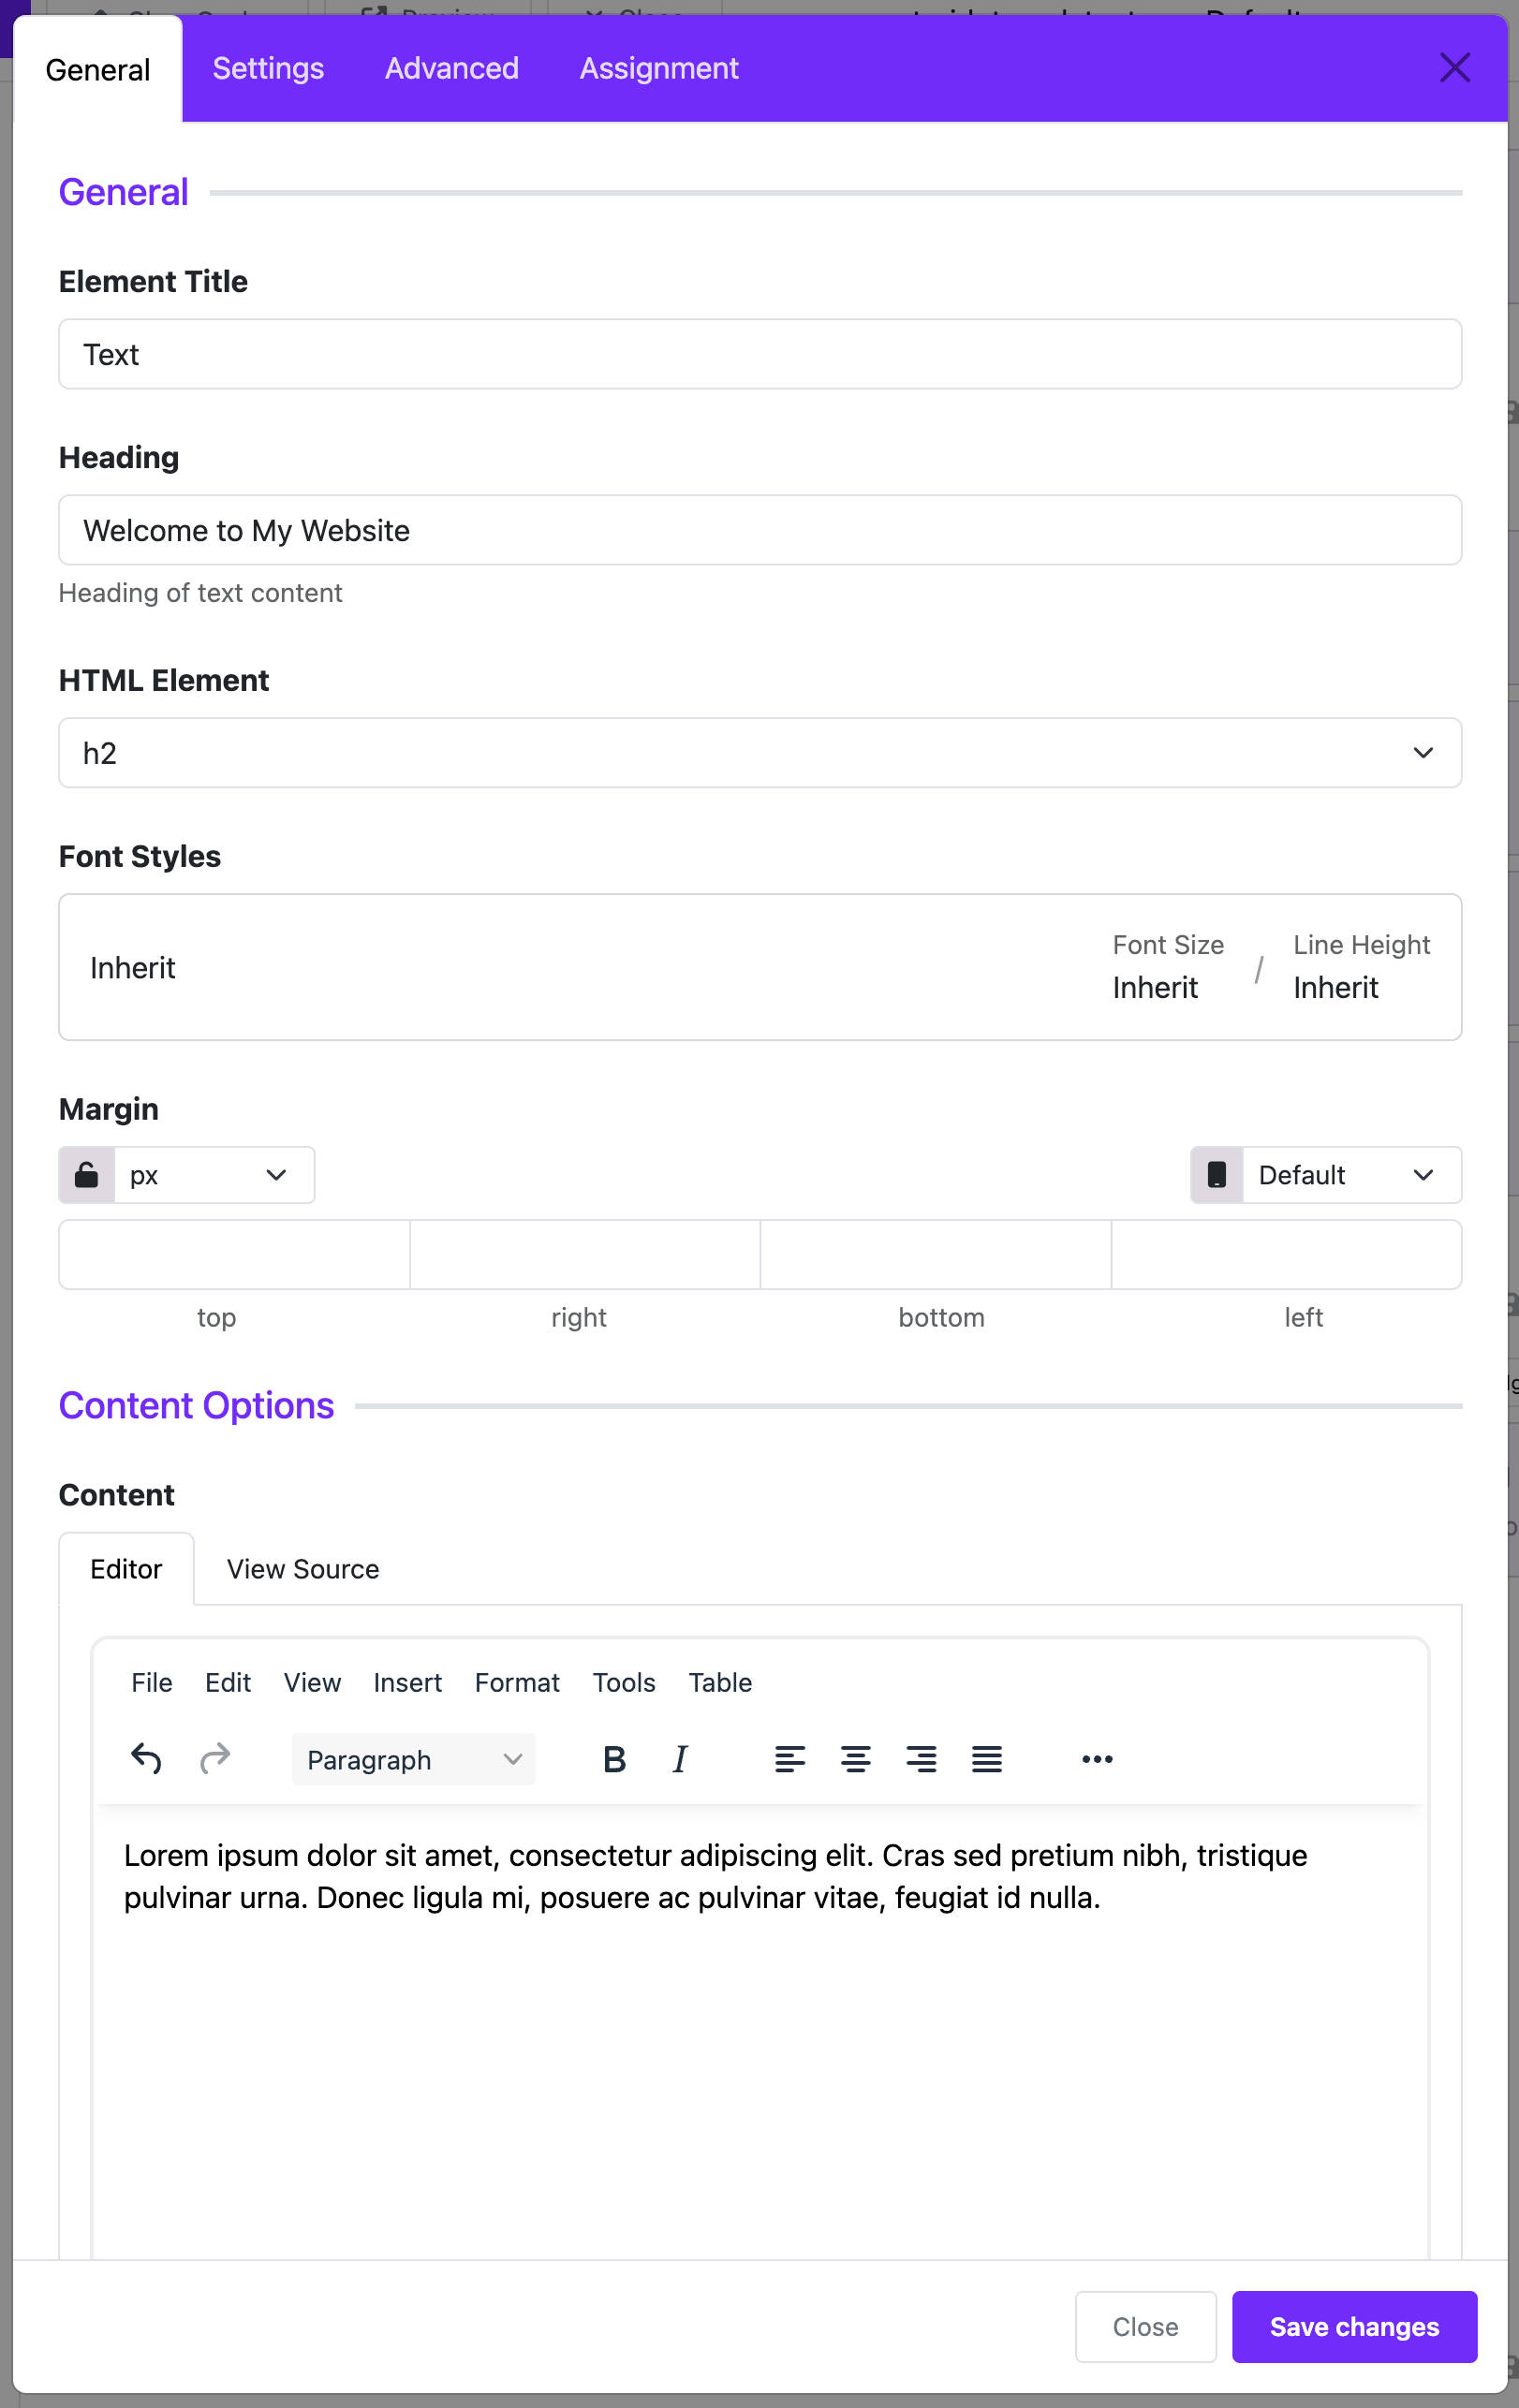1519x2408 pixels.
Task: Click the top margin input
Action: tap(234, 1255)
